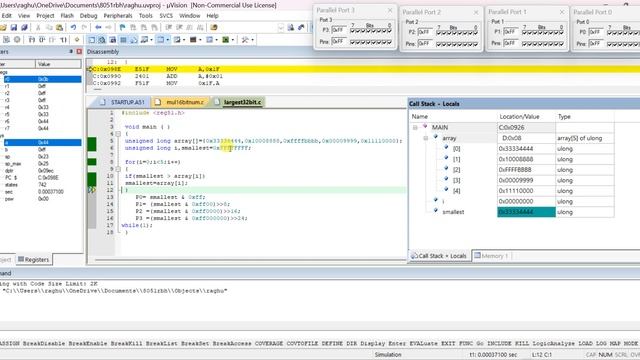Screen dimensions: 640x360
Task: Click the Step Over debug icon
Action: (42, 40)
